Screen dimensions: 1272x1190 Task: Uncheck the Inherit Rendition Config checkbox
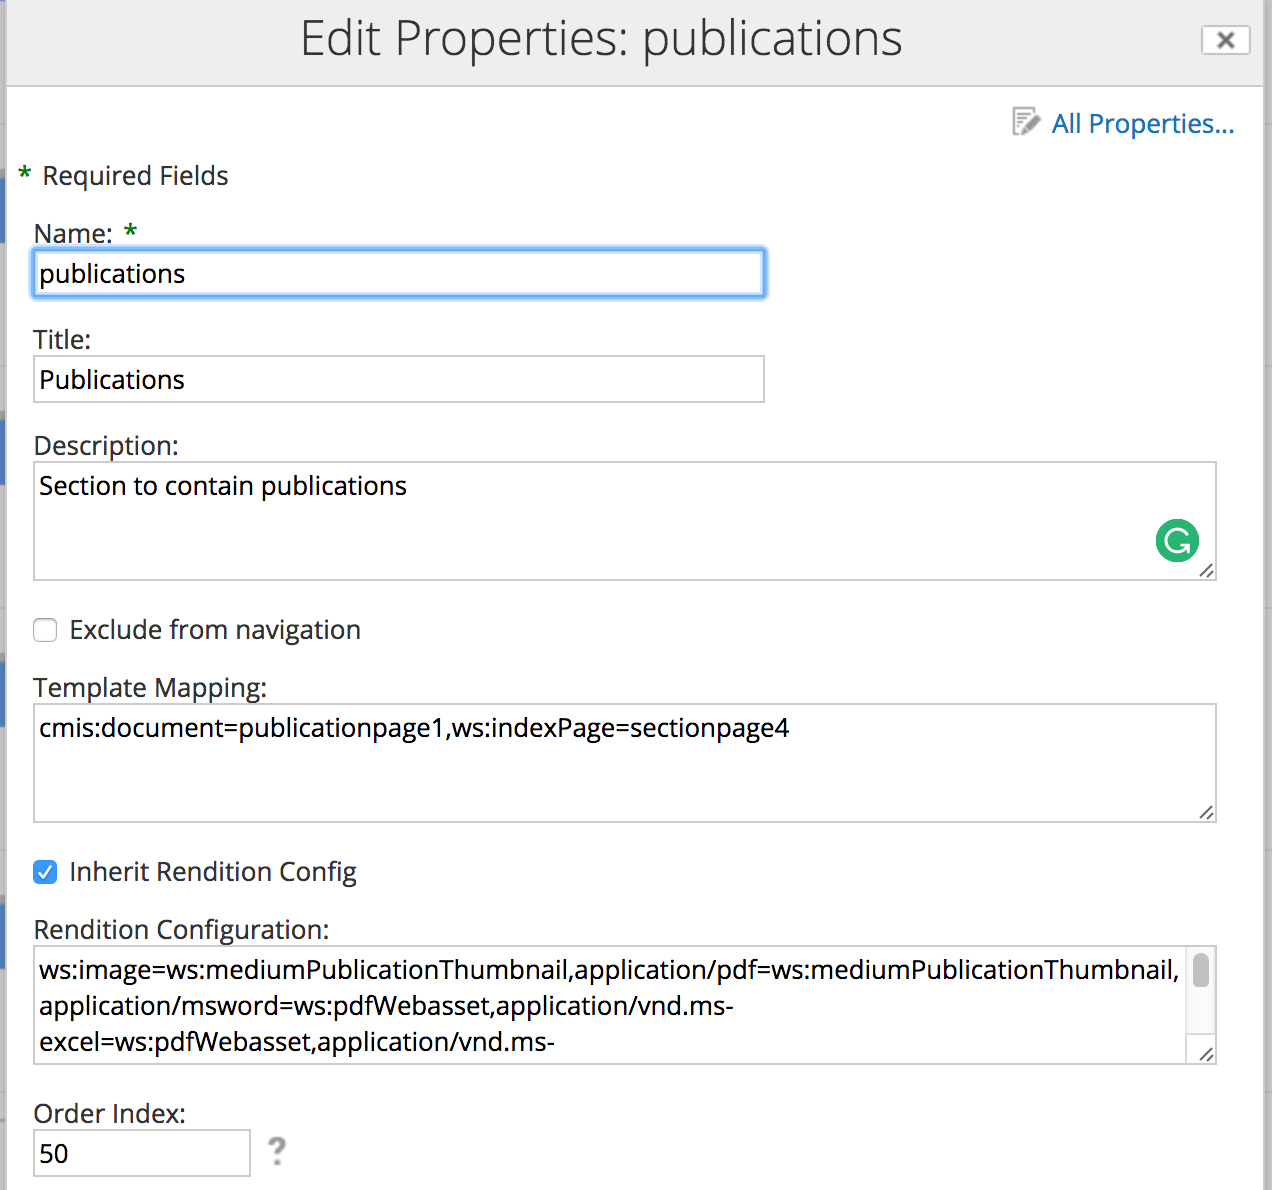[45, 872]
